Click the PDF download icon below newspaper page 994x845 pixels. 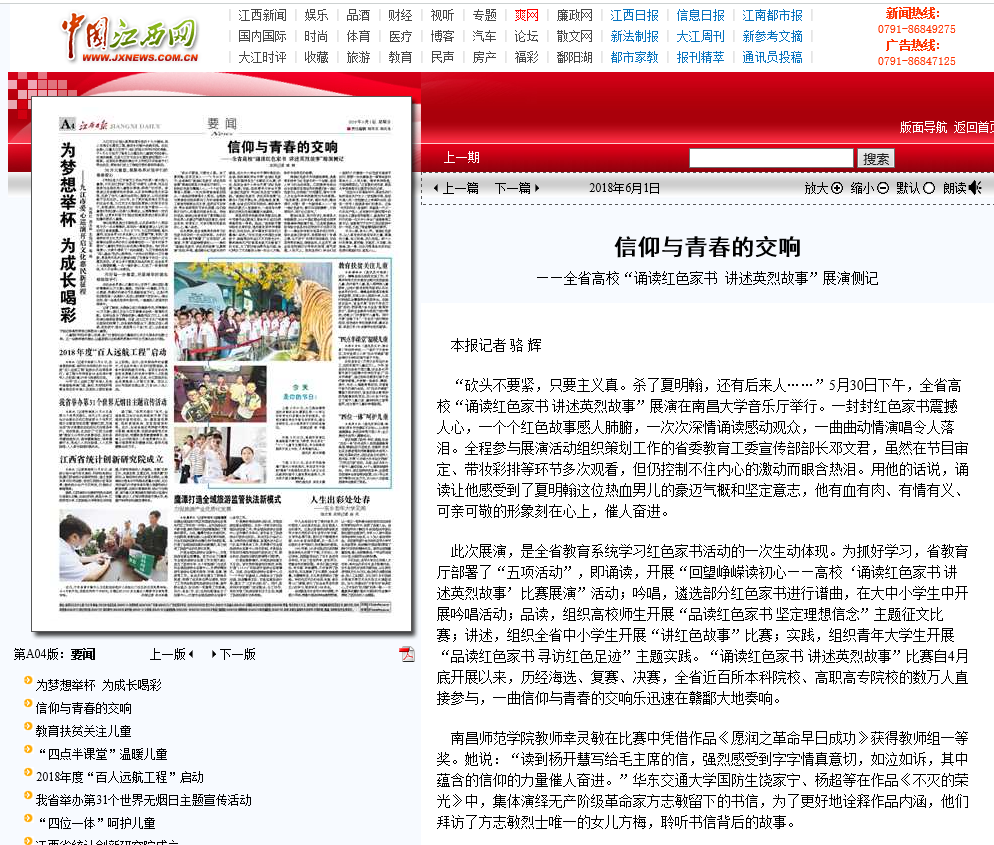[x=407, y=654]
